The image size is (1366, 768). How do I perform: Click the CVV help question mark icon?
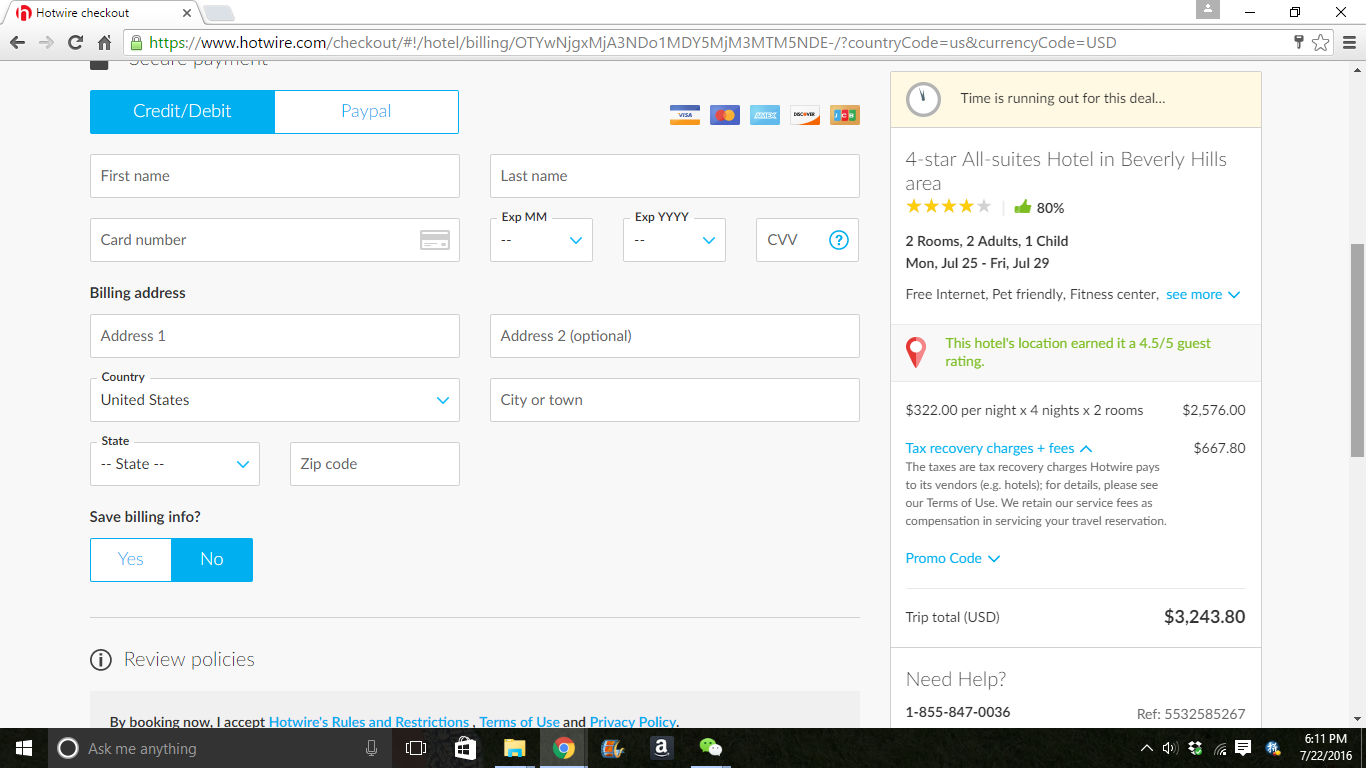click(838, 240)
